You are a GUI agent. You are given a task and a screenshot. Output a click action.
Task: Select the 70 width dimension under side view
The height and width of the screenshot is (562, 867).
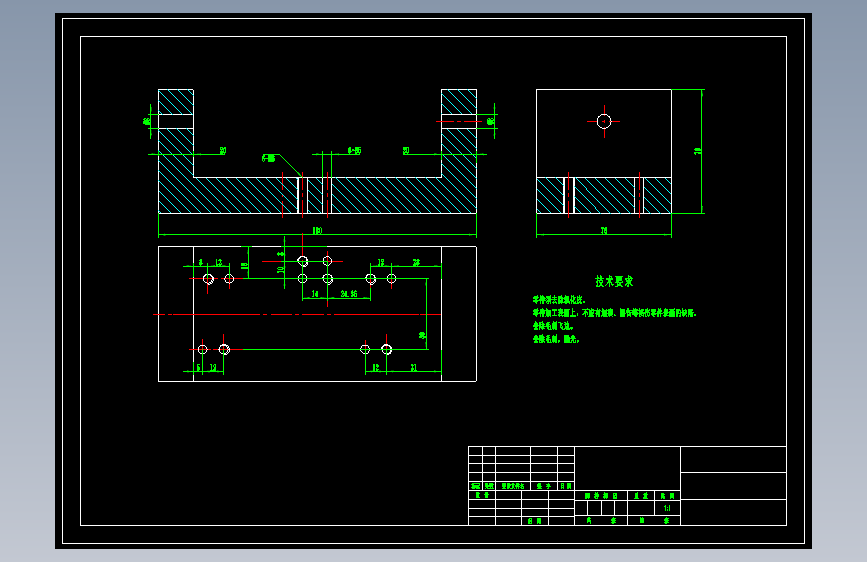[x=604, y=231]
